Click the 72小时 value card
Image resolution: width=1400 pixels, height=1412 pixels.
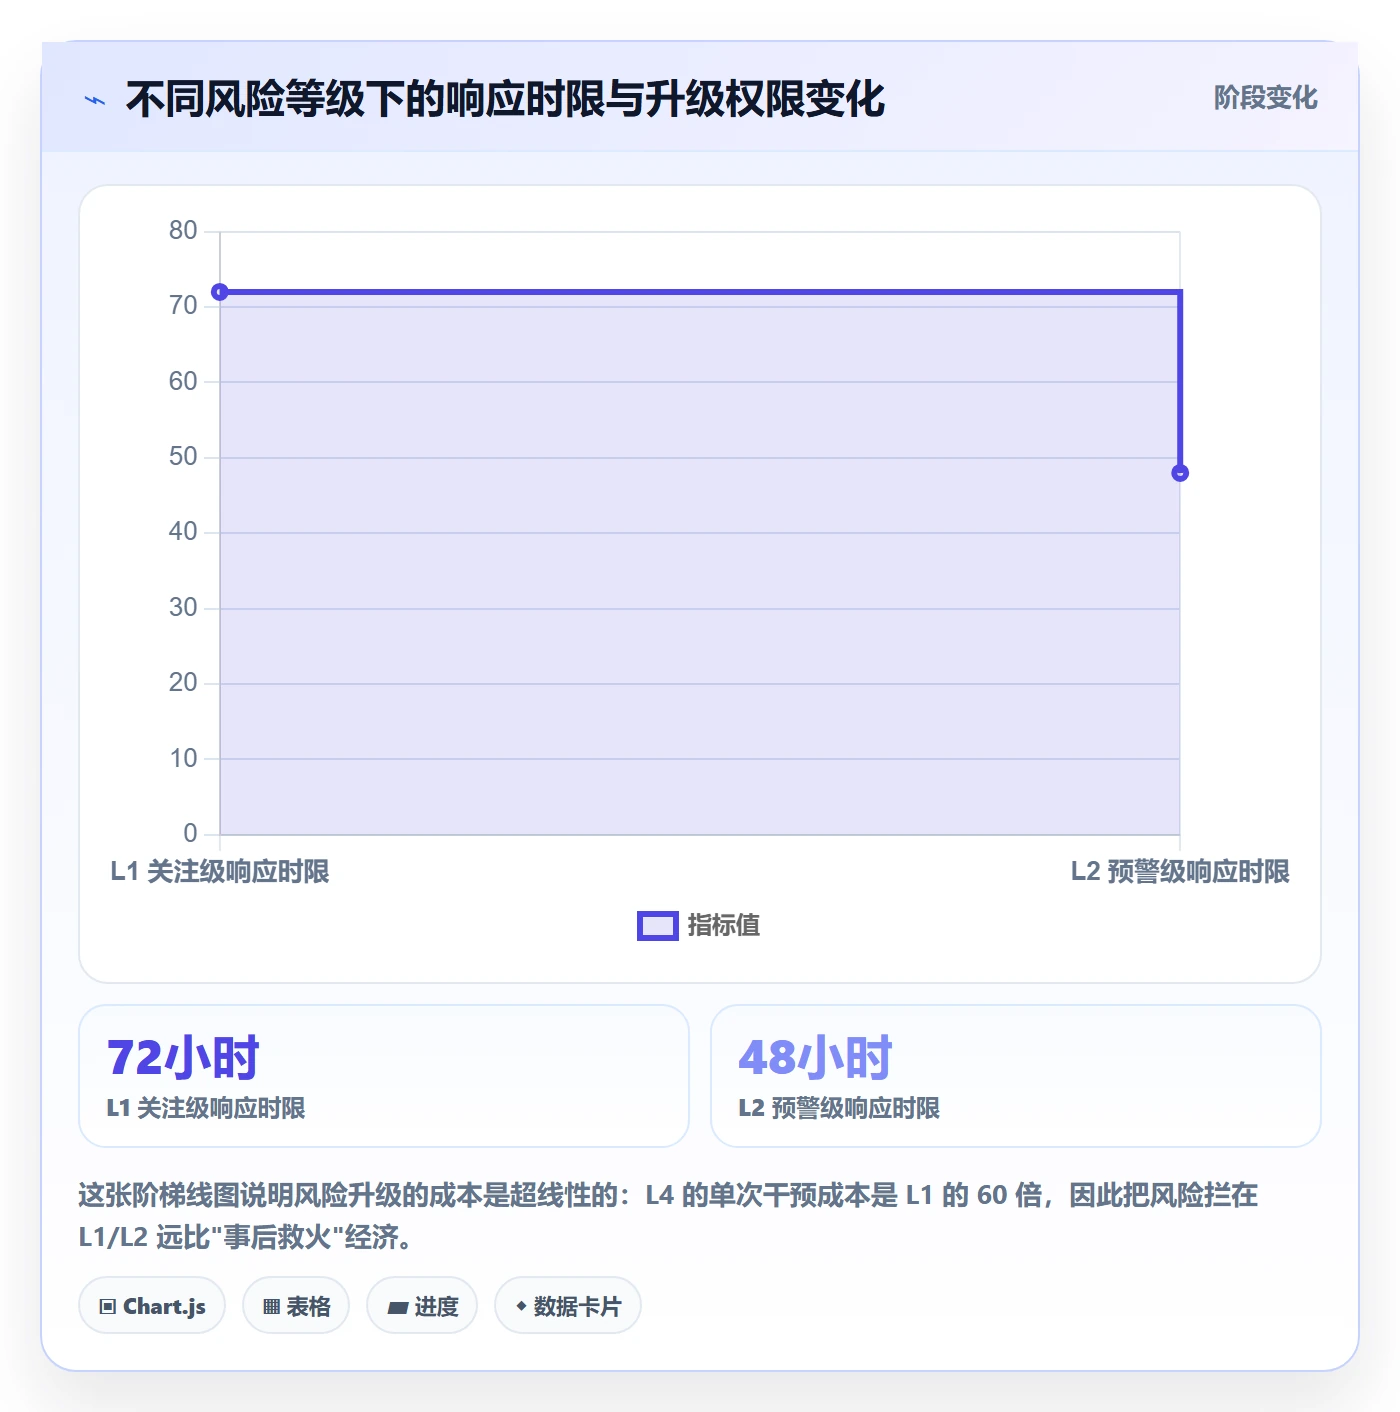click(x=384, y=1076)
